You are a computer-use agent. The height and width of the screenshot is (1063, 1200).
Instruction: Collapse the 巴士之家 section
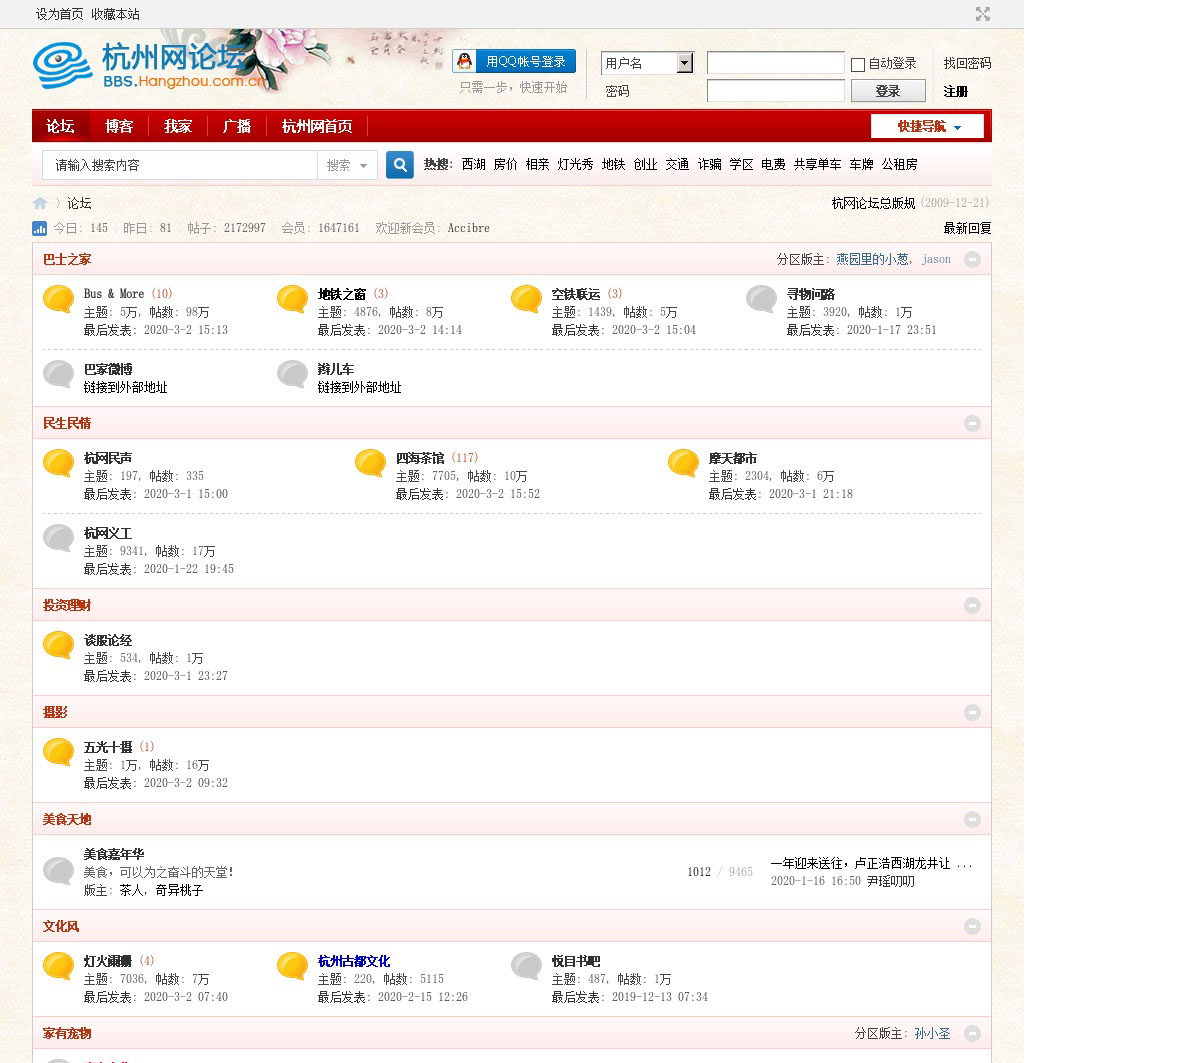(x=972, y=259)
